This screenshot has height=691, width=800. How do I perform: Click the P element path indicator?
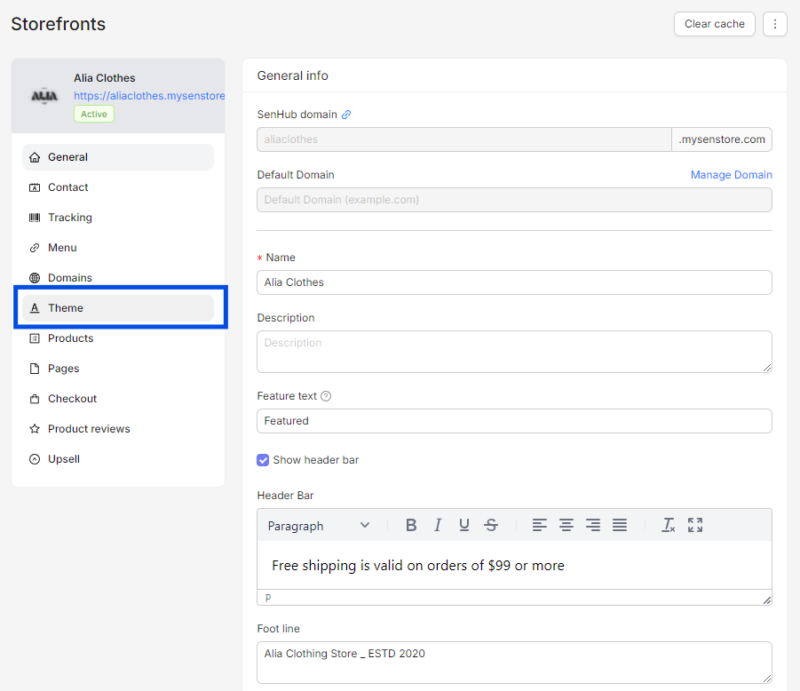[268, 598]
